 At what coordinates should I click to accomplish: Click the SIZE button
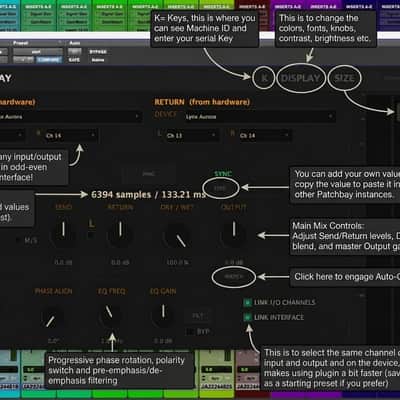[344, 78]
